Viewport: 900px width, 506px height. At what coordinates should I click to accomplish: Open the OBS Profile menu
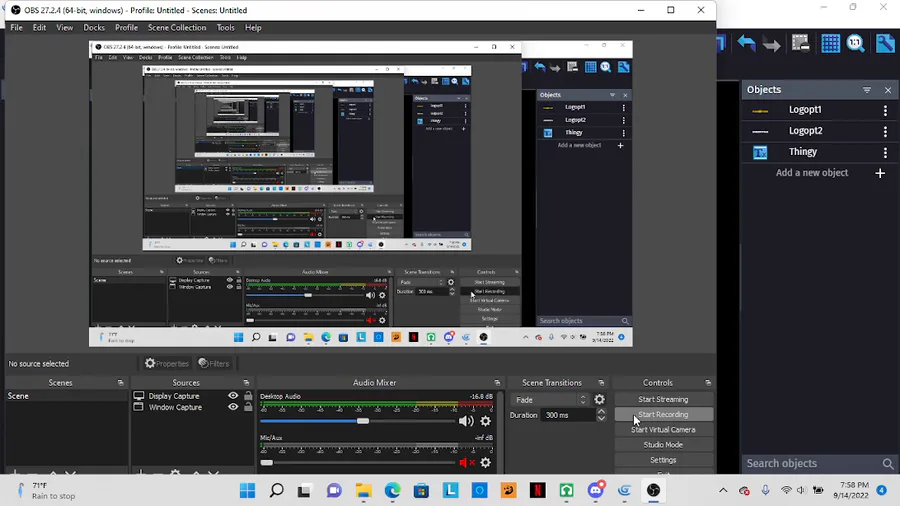click(x=126, y=28)
